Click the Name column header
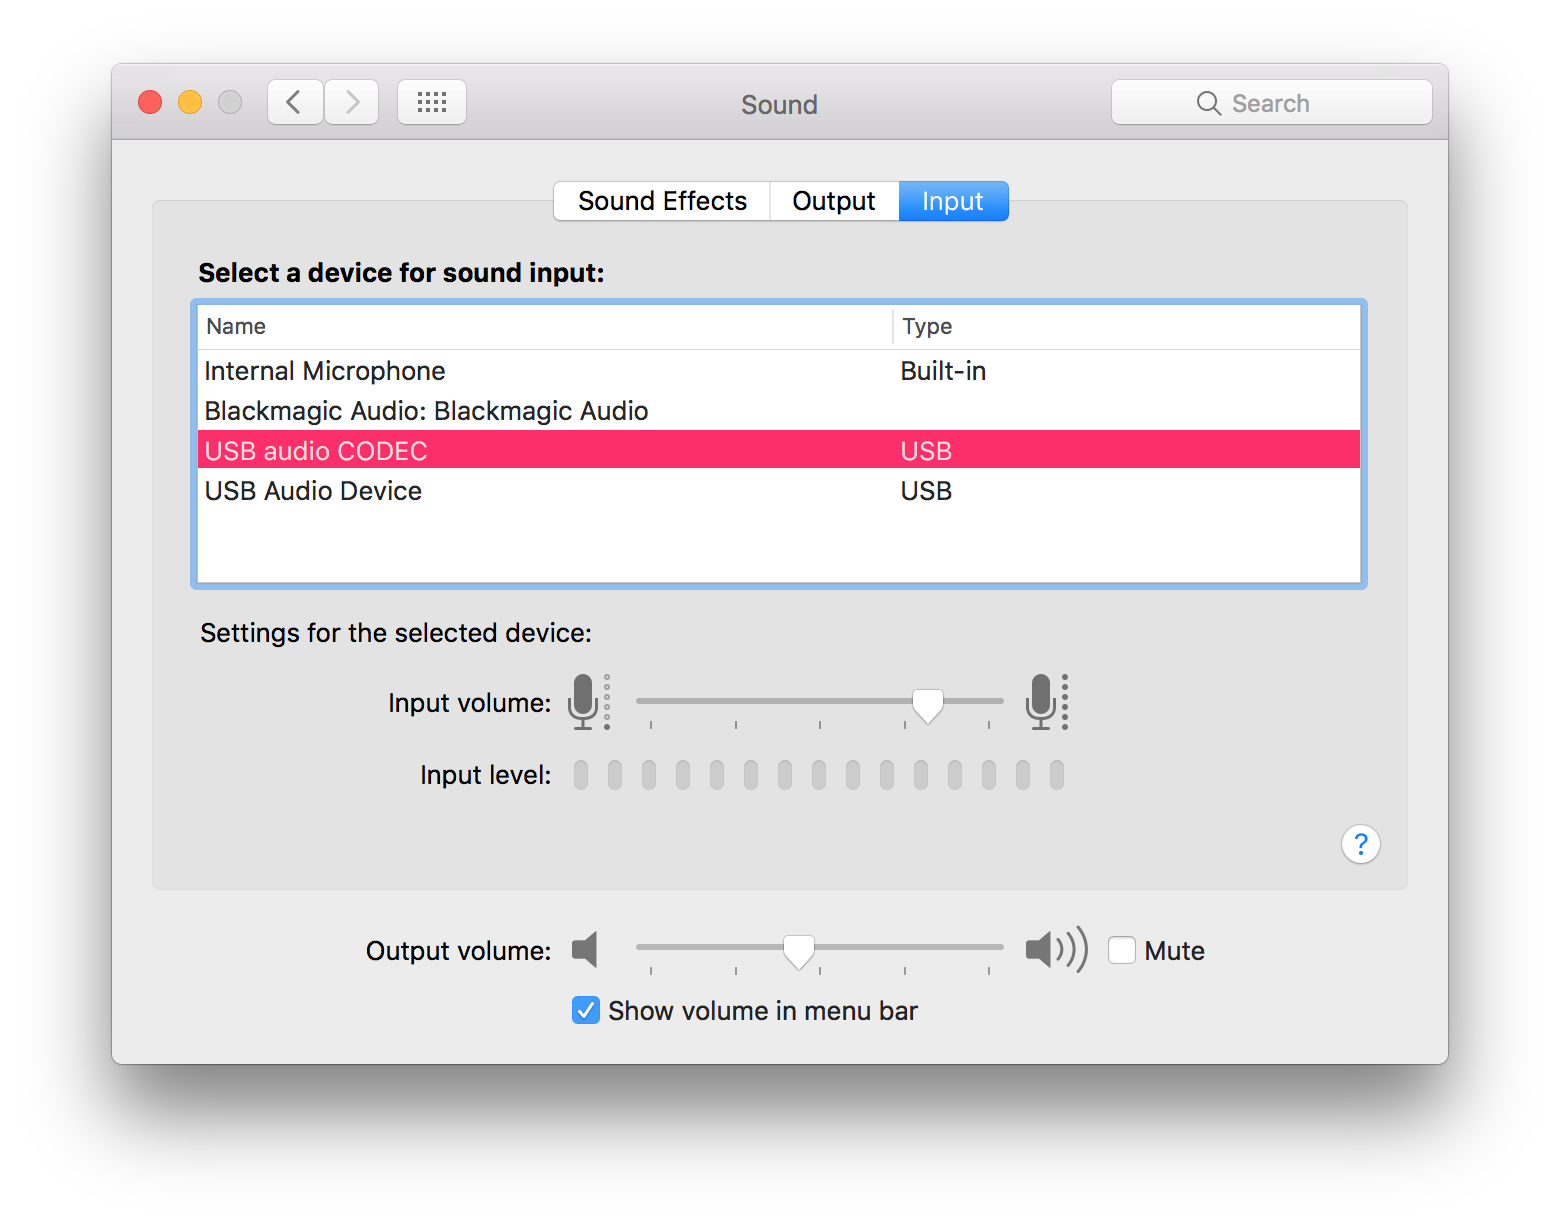 coord(545,326)
